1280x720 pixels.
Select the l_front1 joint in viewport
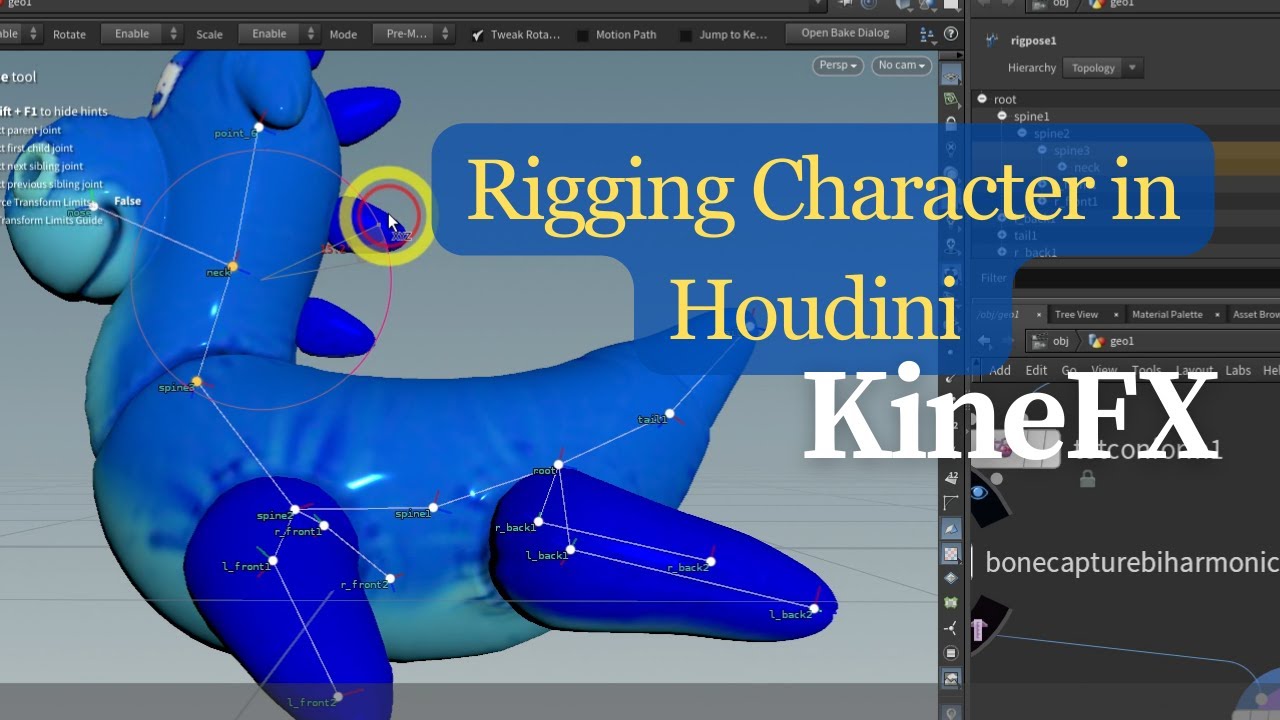(x=272, y=562)
